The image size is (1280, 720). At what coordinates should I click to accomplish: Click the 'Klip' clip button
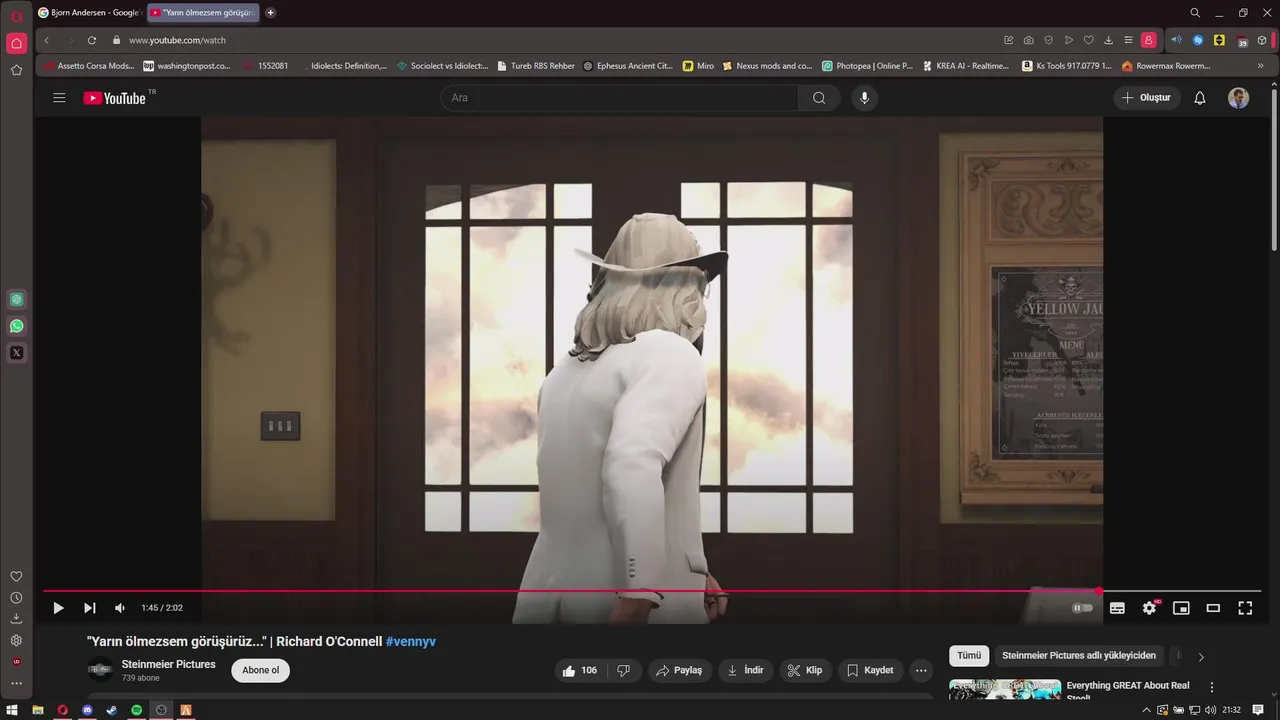tap(805, 670)
